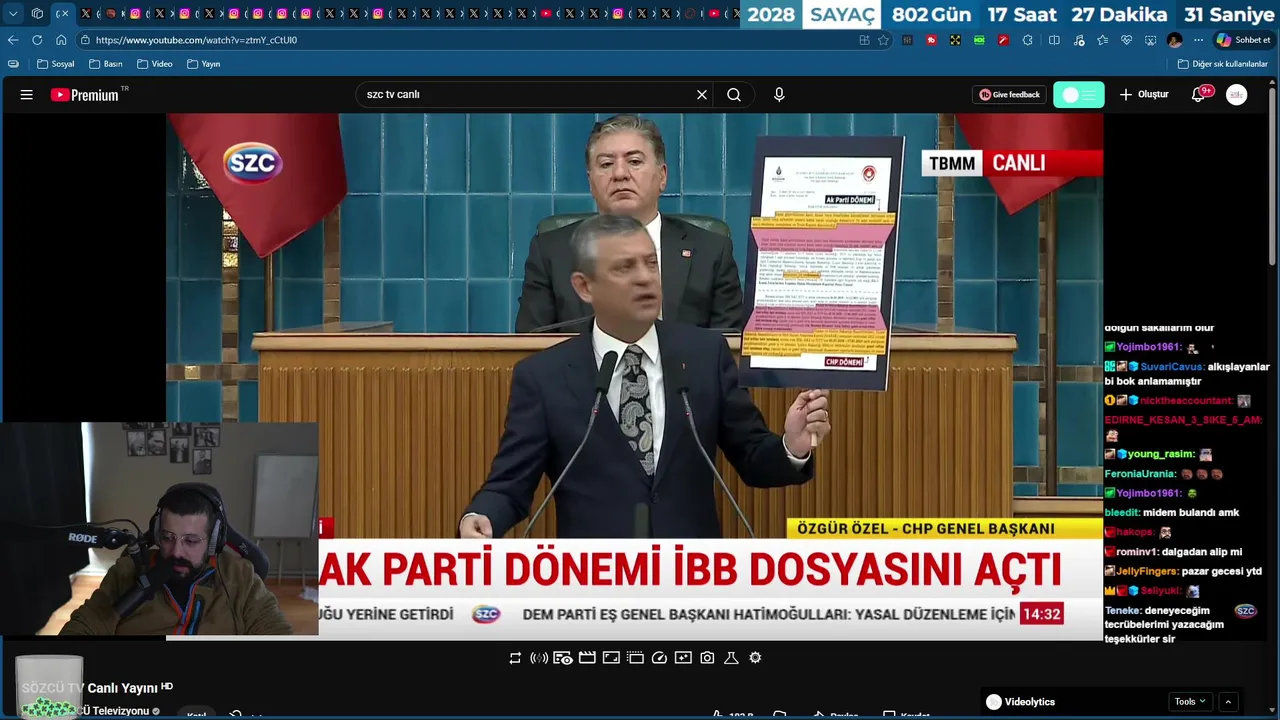
Task: Open the green HD extension icon
Action: [x=979, y=40]
